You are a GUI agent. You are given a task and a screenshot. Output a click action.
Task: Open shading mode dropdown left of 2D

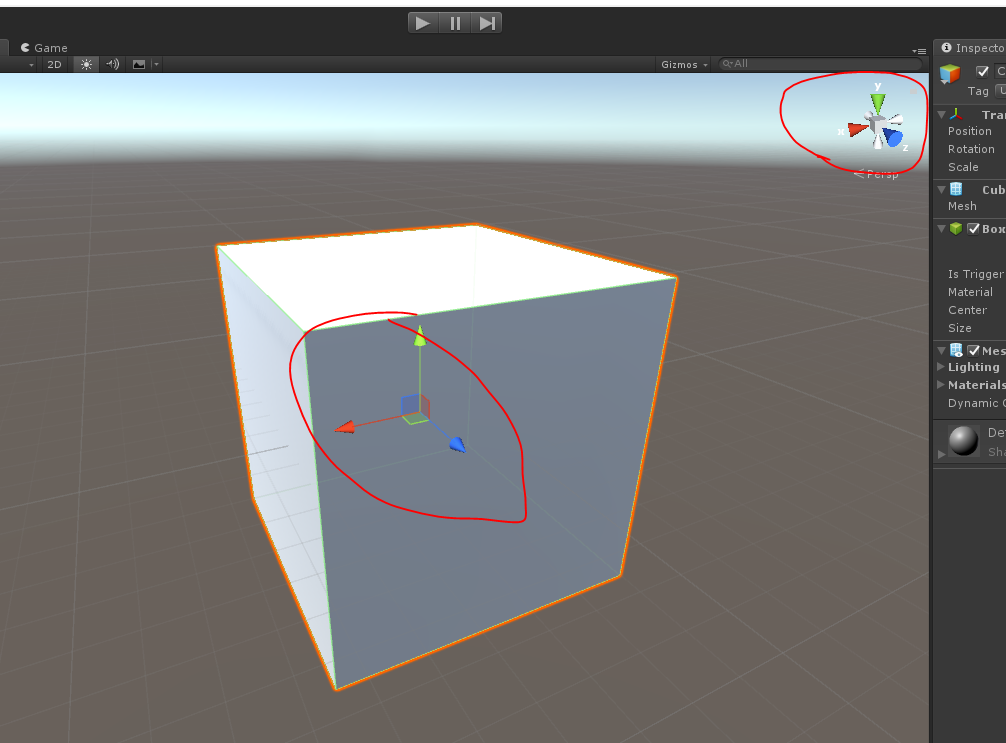(x=31, y=65)
